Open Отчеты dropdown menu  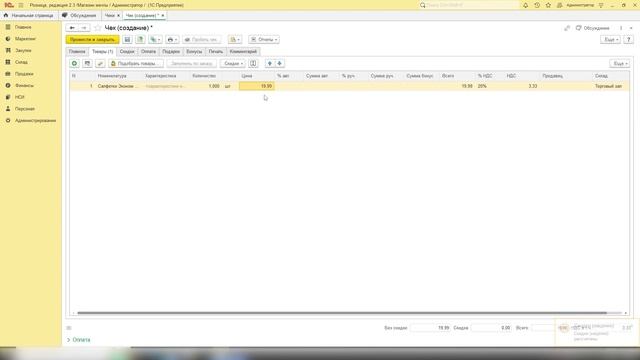click(264, 40)
